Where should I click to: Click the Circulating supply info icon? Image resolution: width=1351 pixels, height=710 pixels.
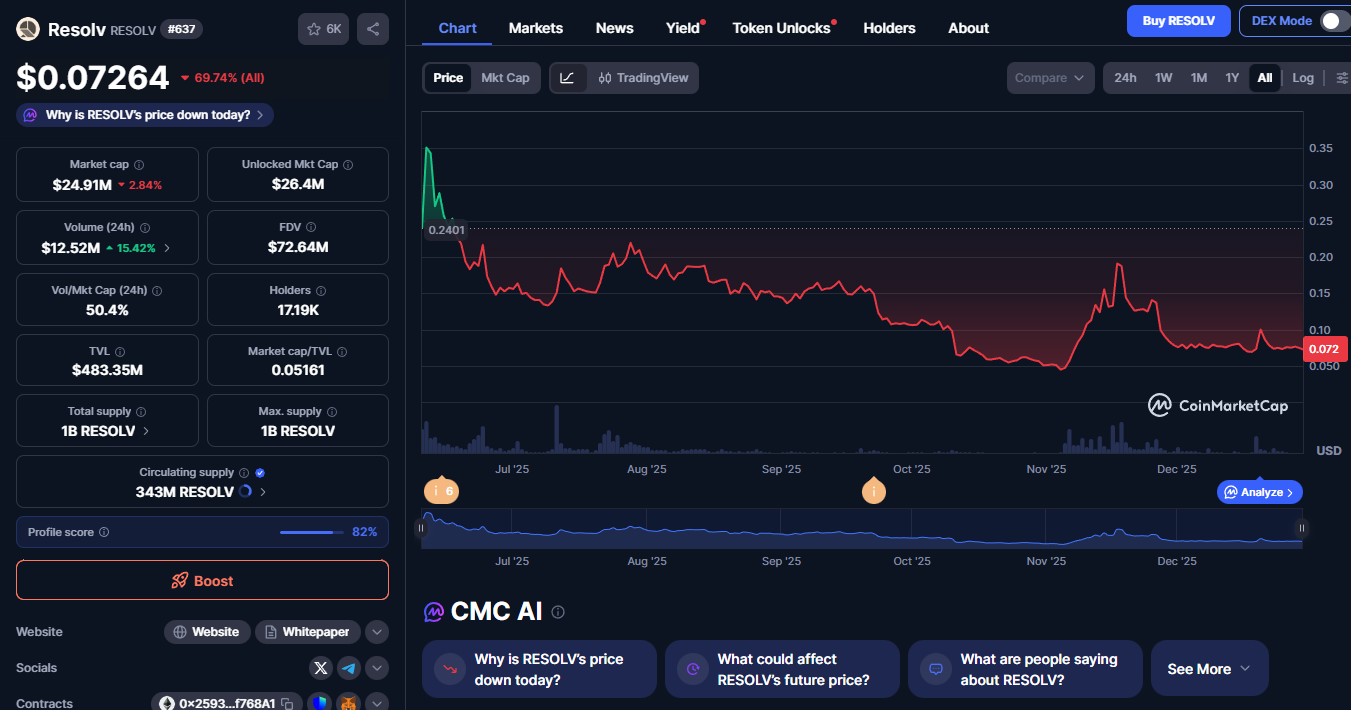(244, 473)
